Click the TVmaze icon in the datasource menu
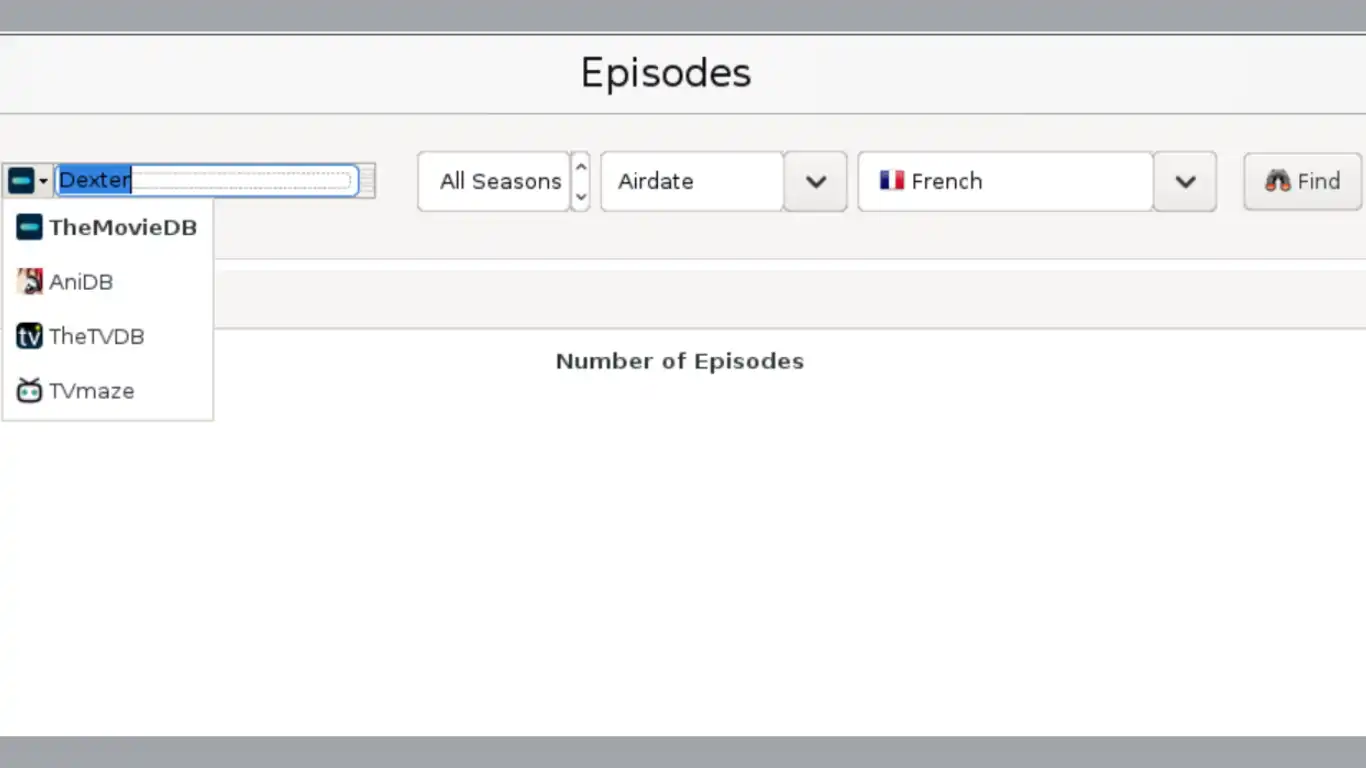The image size is (1366, 768). [29, 391]
